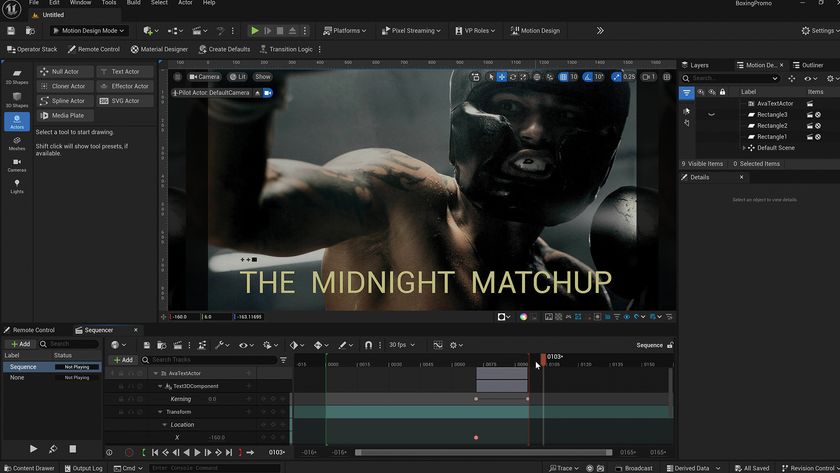Click the Sequencer timeline range scrollbar

pyautogui.click(x=483, y=453)
